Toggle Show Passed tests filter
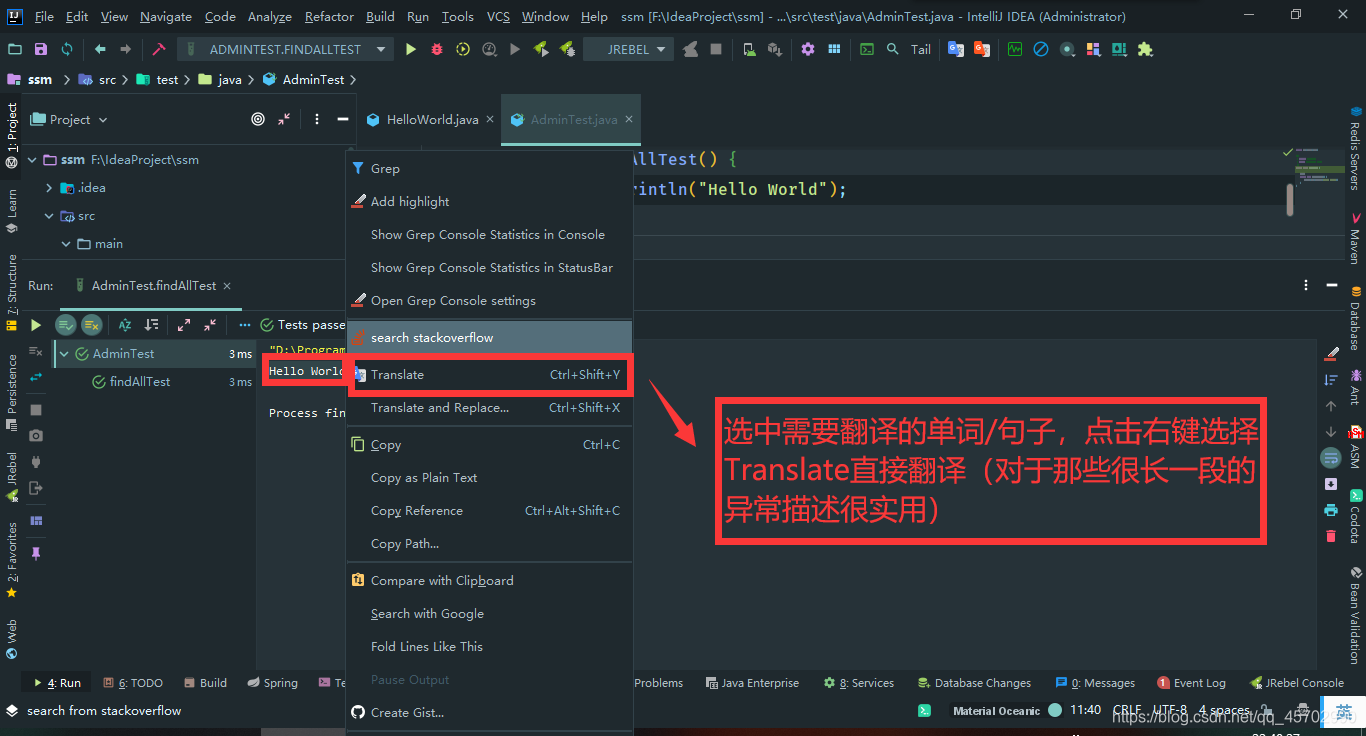 click(66, 325)
